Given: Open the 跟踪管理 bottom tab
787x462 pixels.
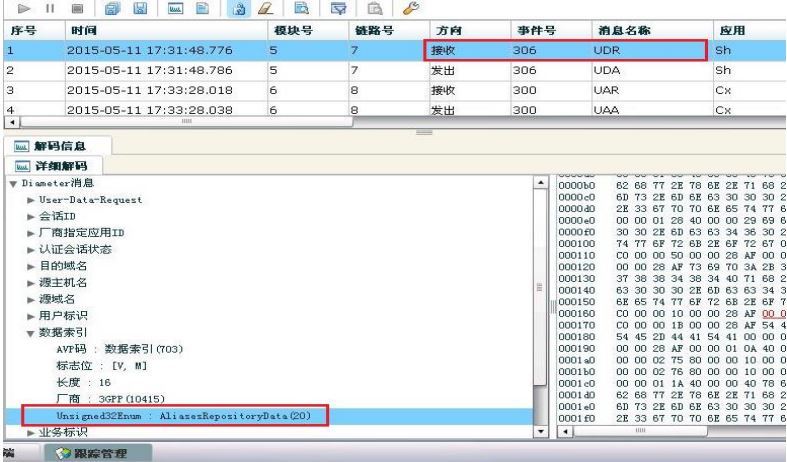Looking at the screenshot, I should [96, 450].
